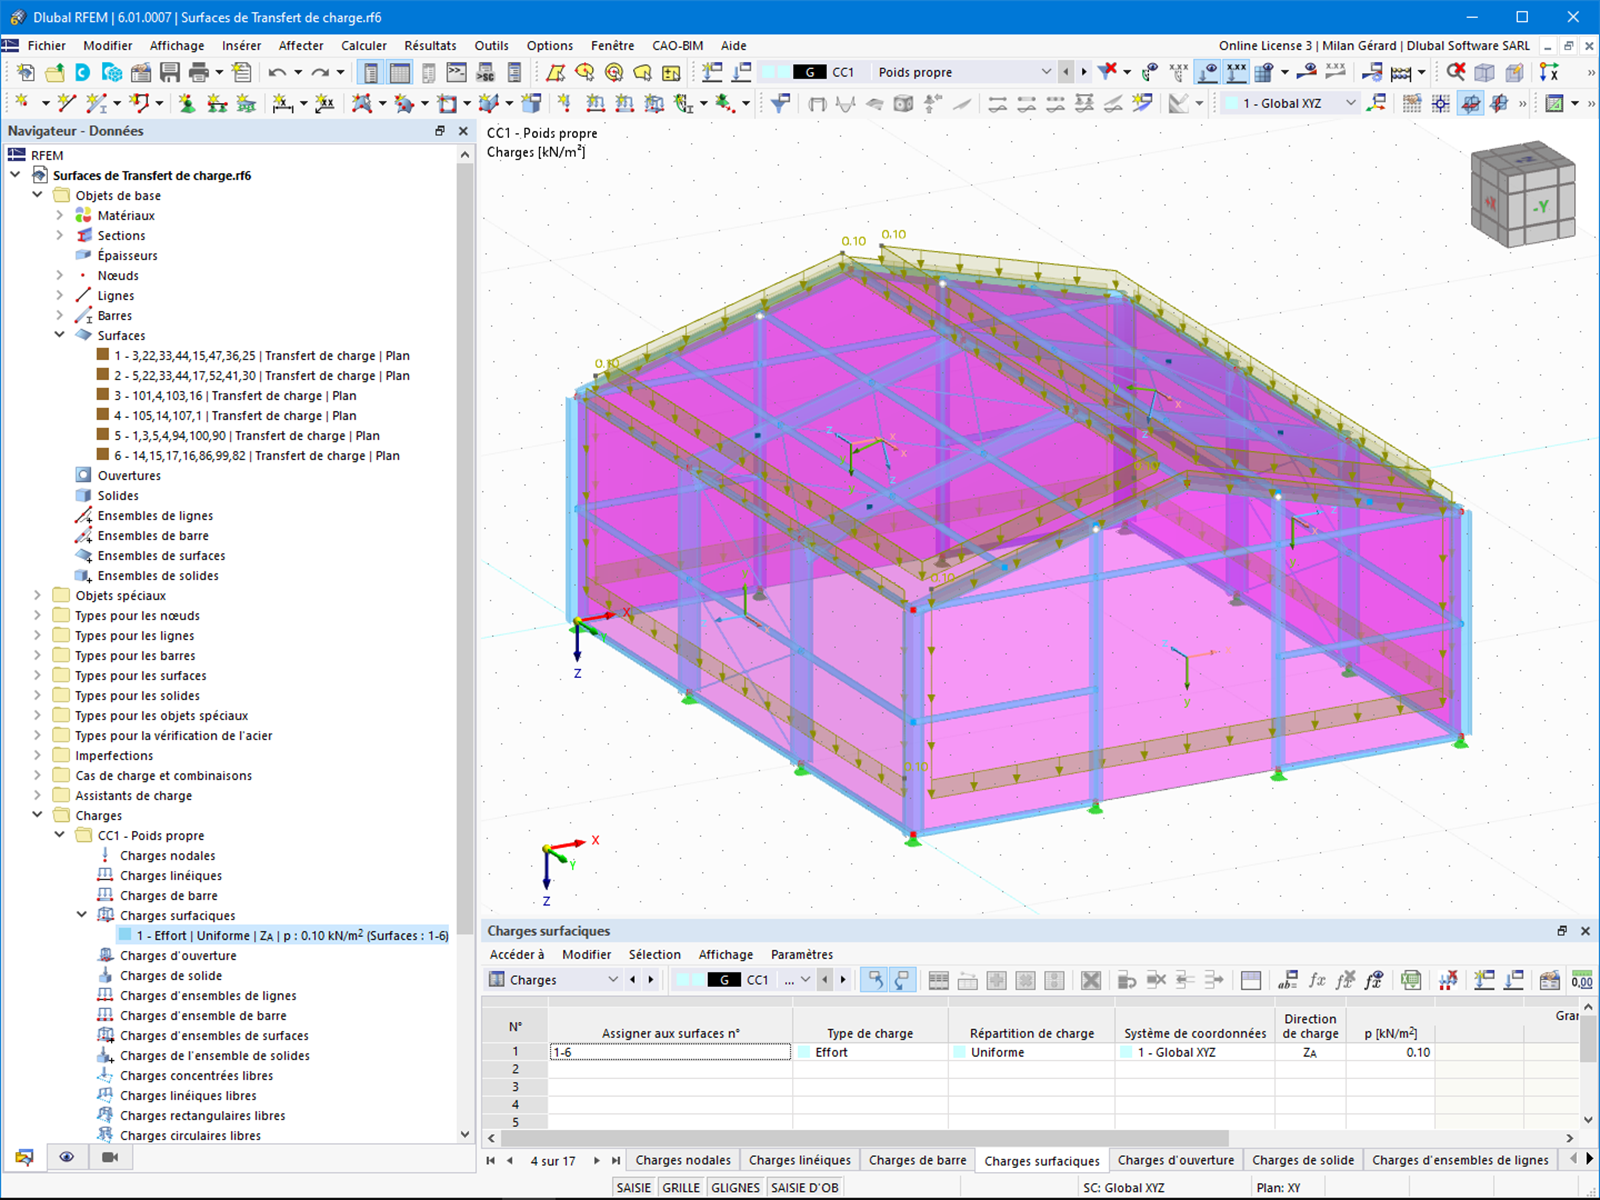Viewport: 1600px width, 1200px height.
Task: Open the load case Poids propre dropdown
Action: (x=1046, y=72)
